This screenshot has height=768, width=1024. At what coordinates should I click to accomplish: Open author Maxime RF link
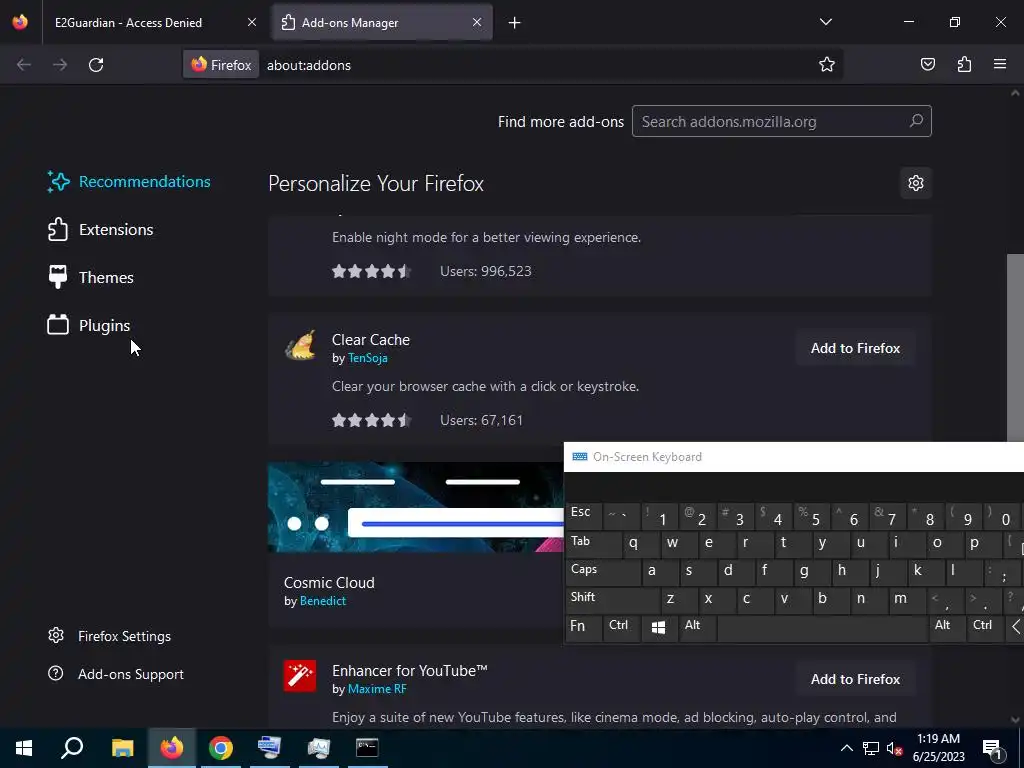(x=377, y=689)
